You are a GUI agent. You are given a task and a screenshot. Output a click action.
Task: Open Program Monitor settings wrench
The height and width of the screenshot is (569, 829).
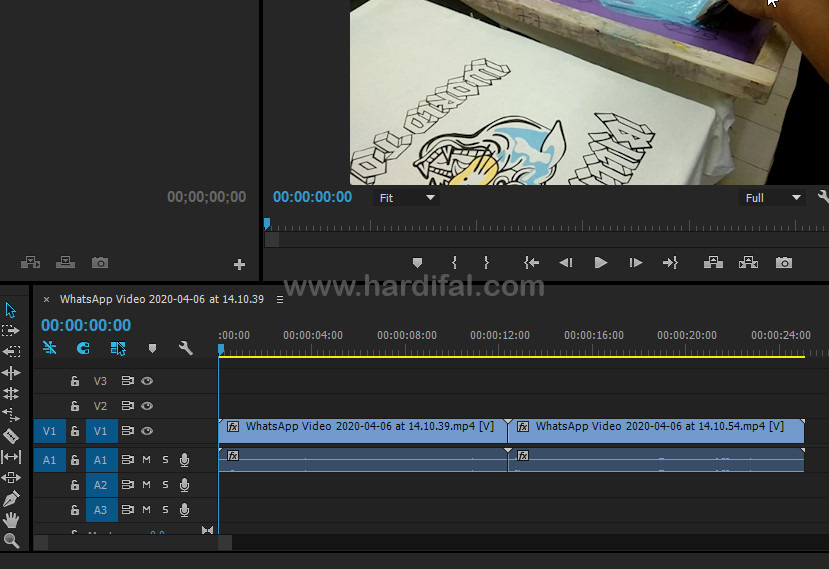point(823,197)
